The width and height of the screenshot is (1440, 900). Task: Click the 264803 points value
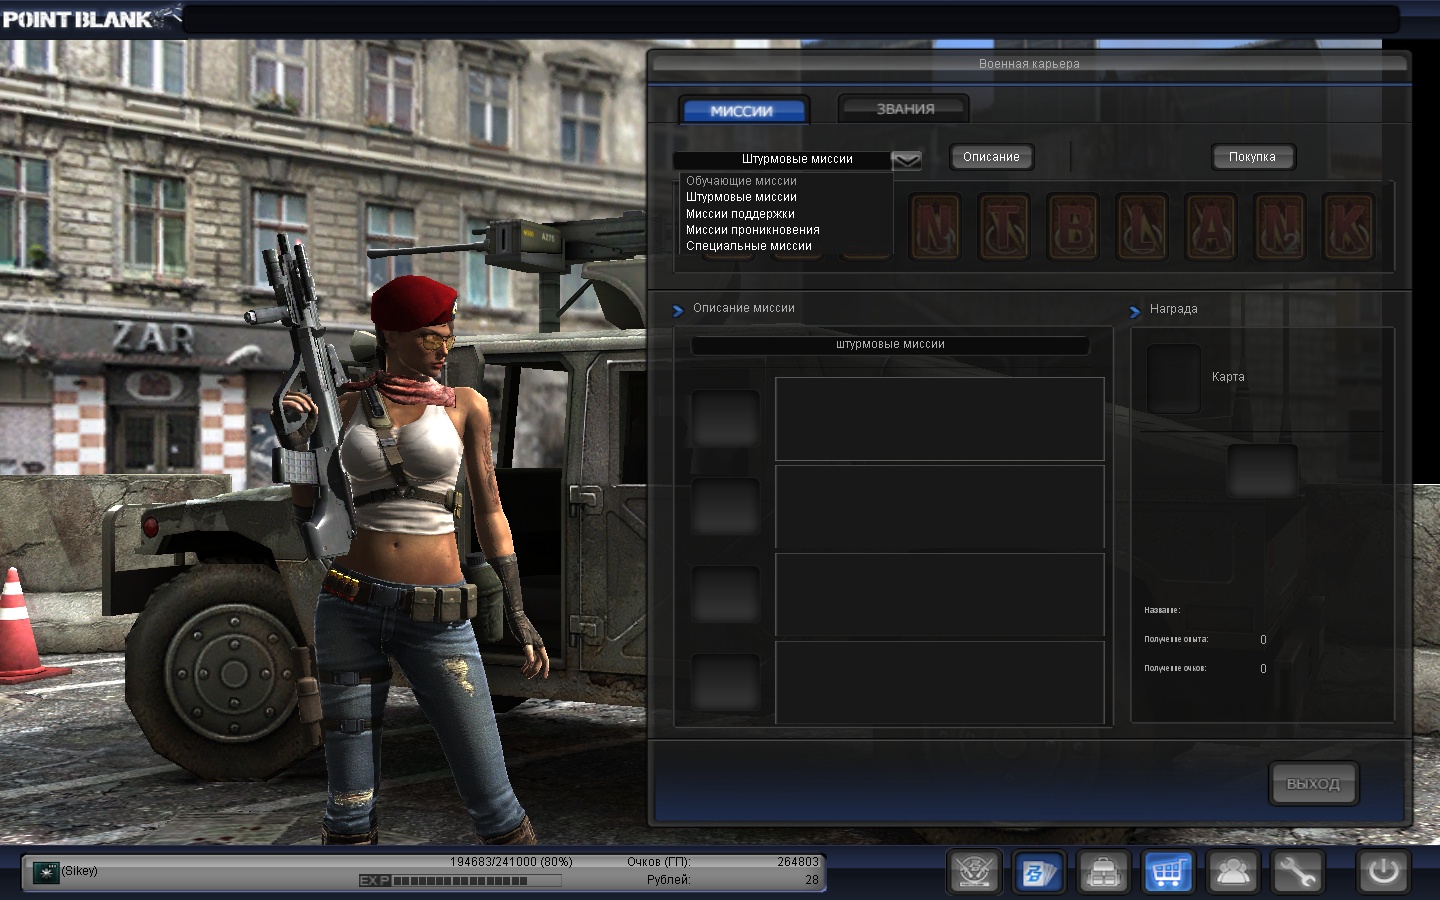coord(798,862)
